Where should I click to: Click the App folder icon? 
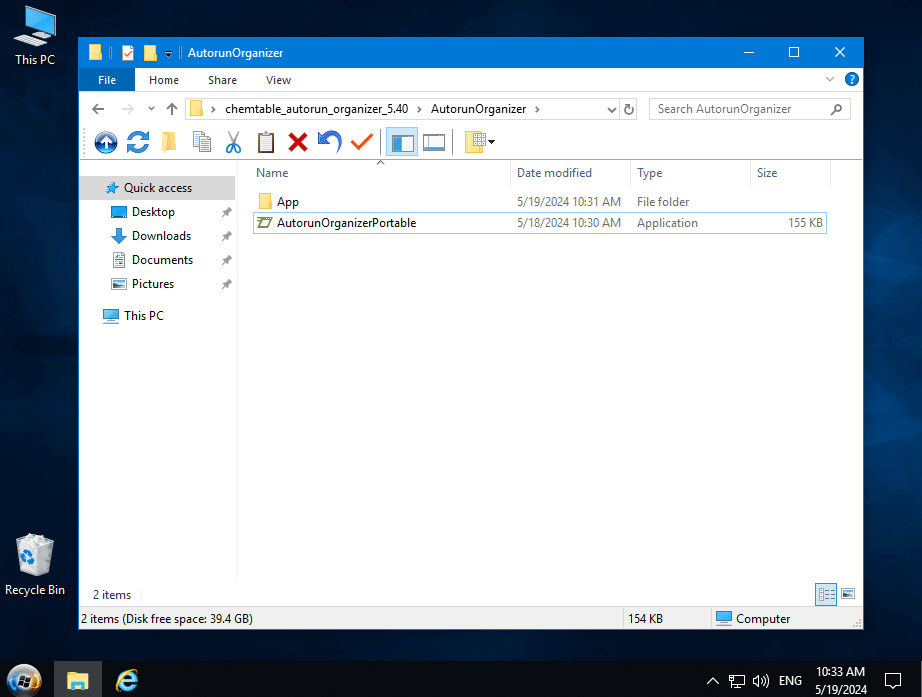(x=265, y=201)
